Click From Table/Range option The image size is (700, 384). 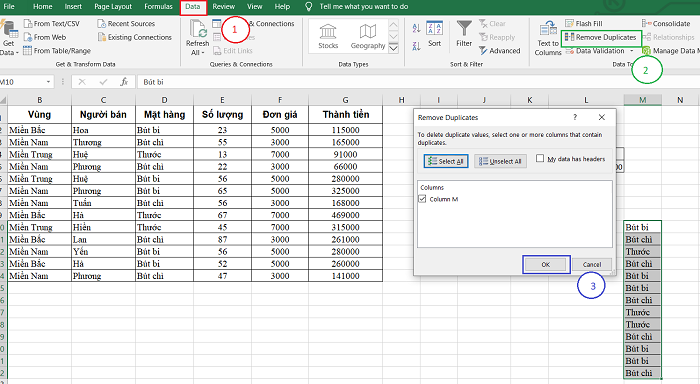(x=57, y=51)
